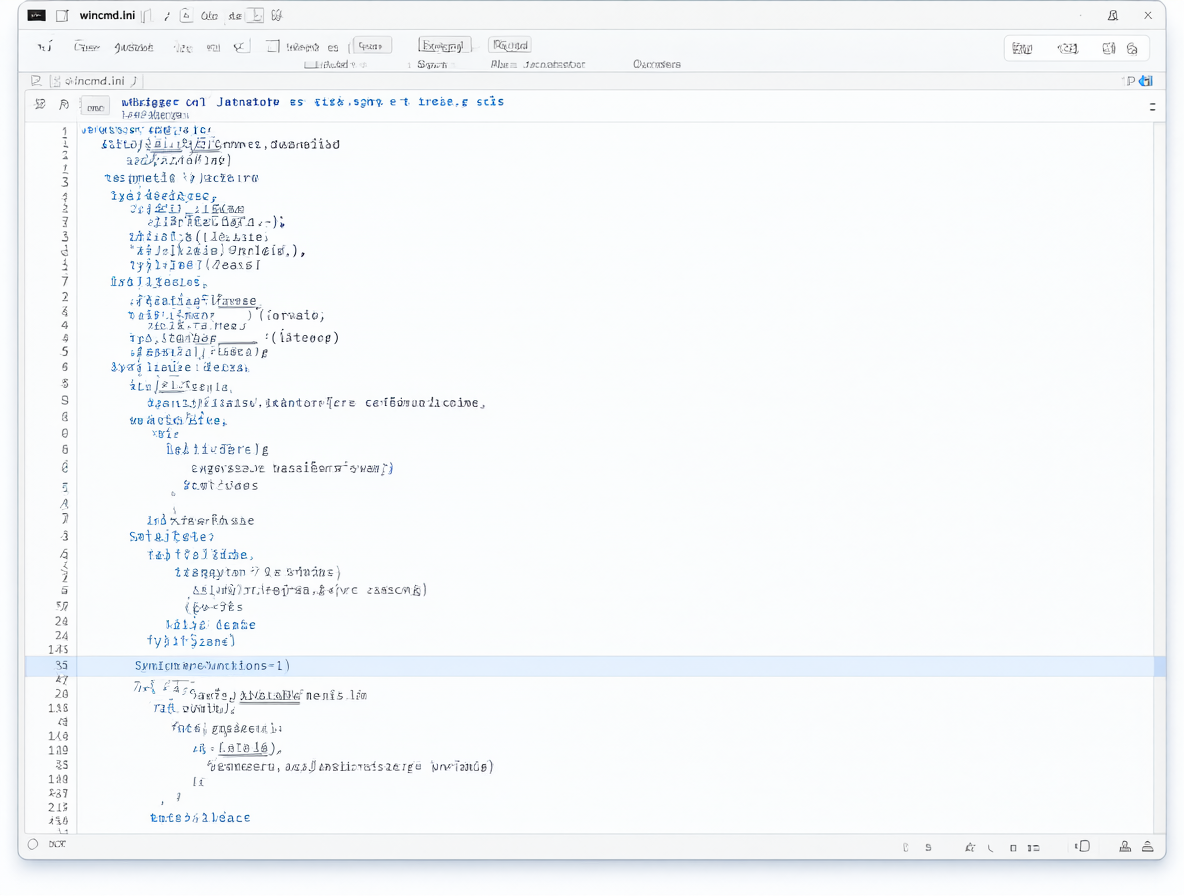Click the editor's vertical scrollbar
The image size is (1184, 896).
click(1160, 477)
